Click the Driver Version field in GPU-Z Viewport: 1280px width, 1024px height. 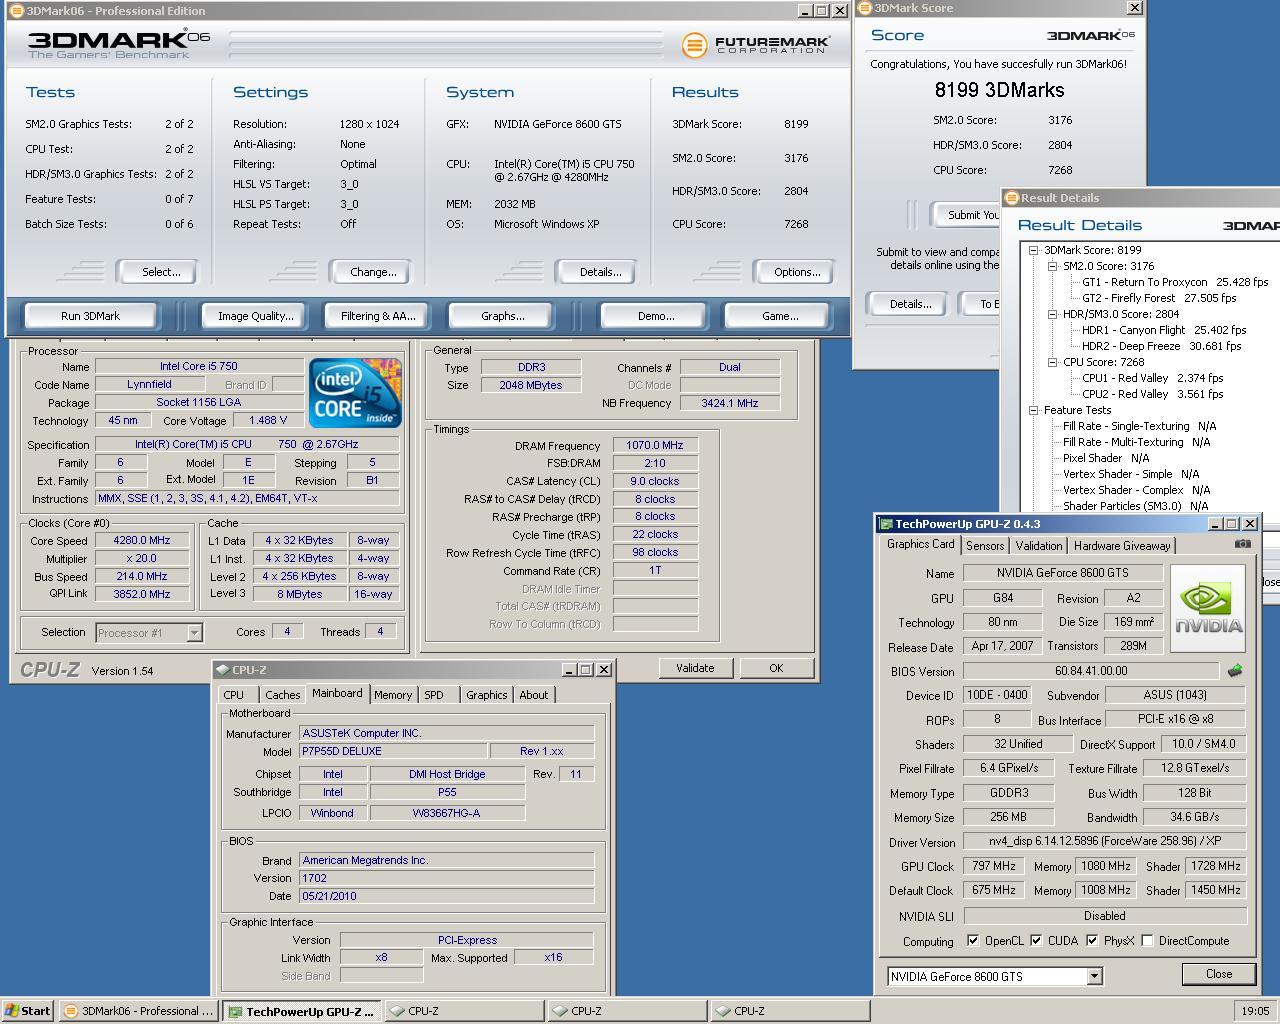coord(1104,841)
